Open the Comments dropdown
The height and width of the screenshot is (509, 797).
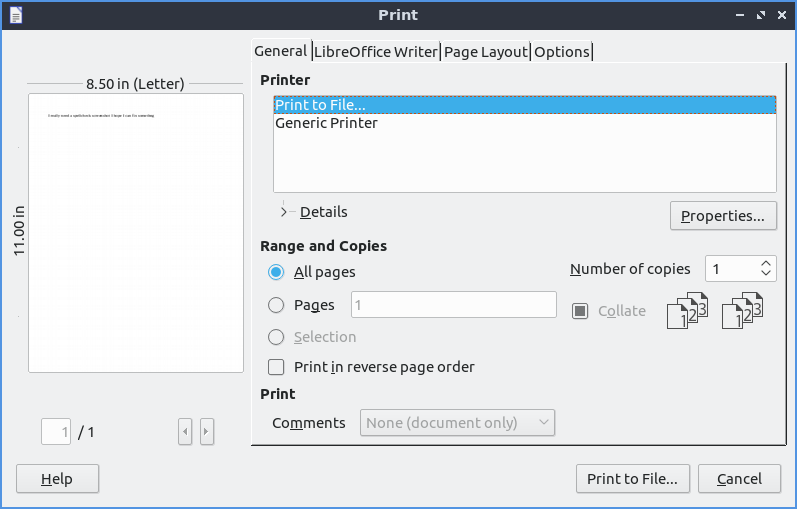[457, 423]
